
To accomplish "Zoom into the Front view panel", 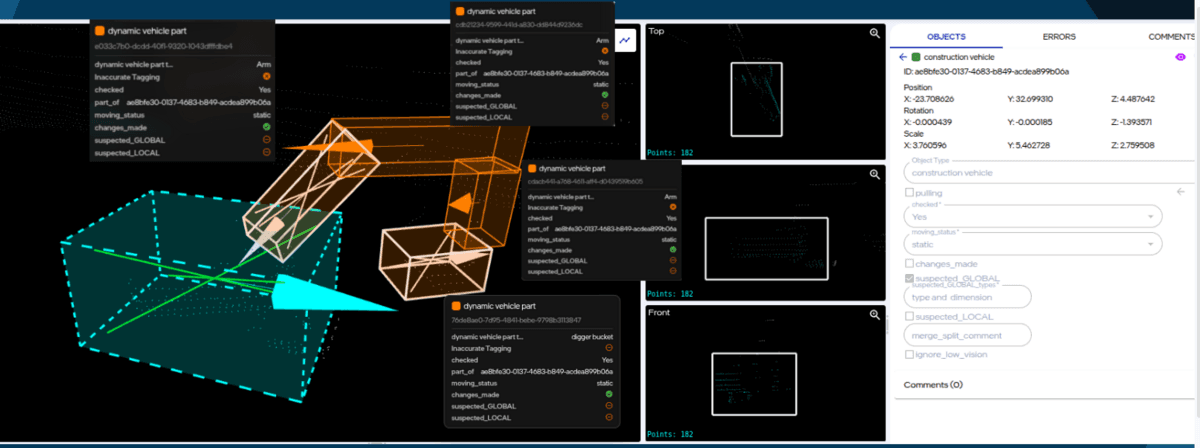I will pyautogui.click(x=875, y=314).
